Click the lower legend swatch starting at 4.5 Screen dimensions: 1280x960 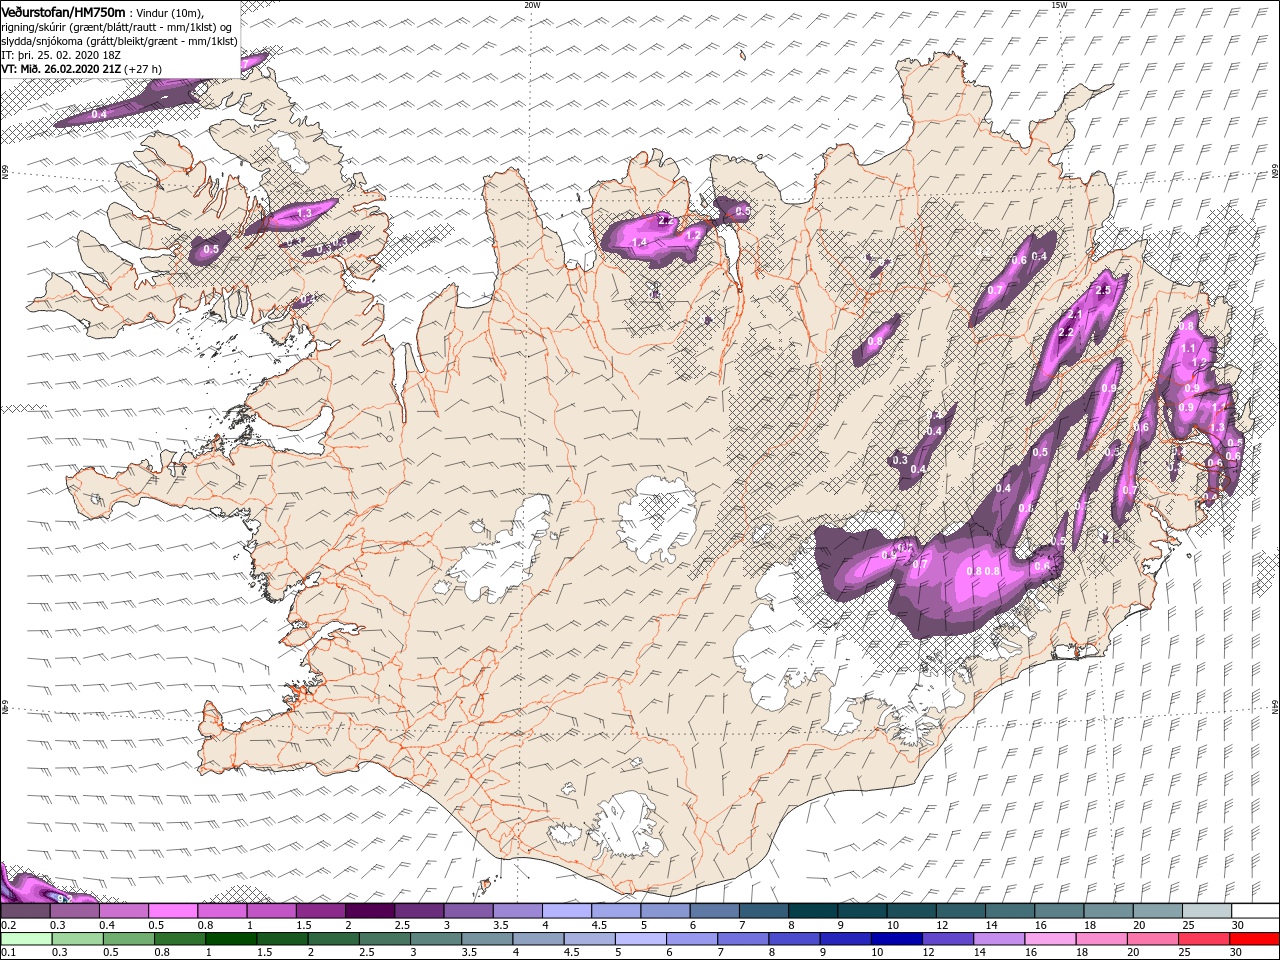point(589,939)
